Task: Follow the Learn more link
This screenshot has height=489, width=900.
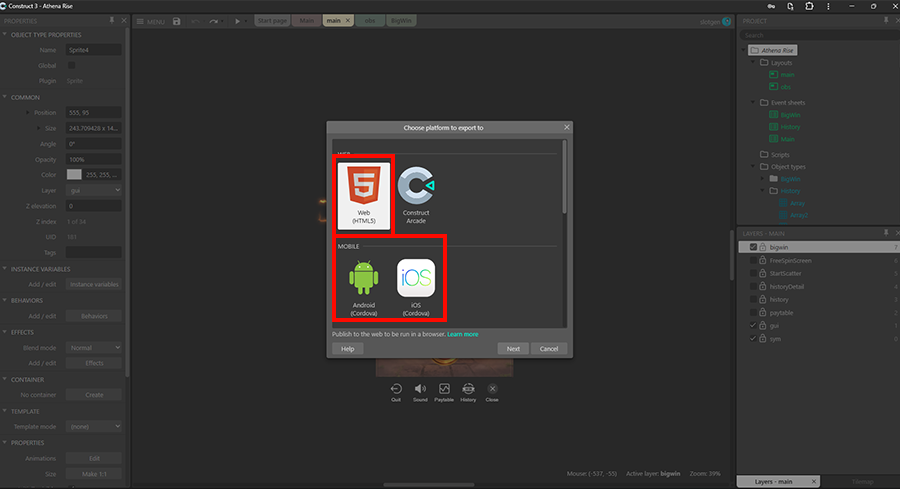Action: tap(463, 334)
